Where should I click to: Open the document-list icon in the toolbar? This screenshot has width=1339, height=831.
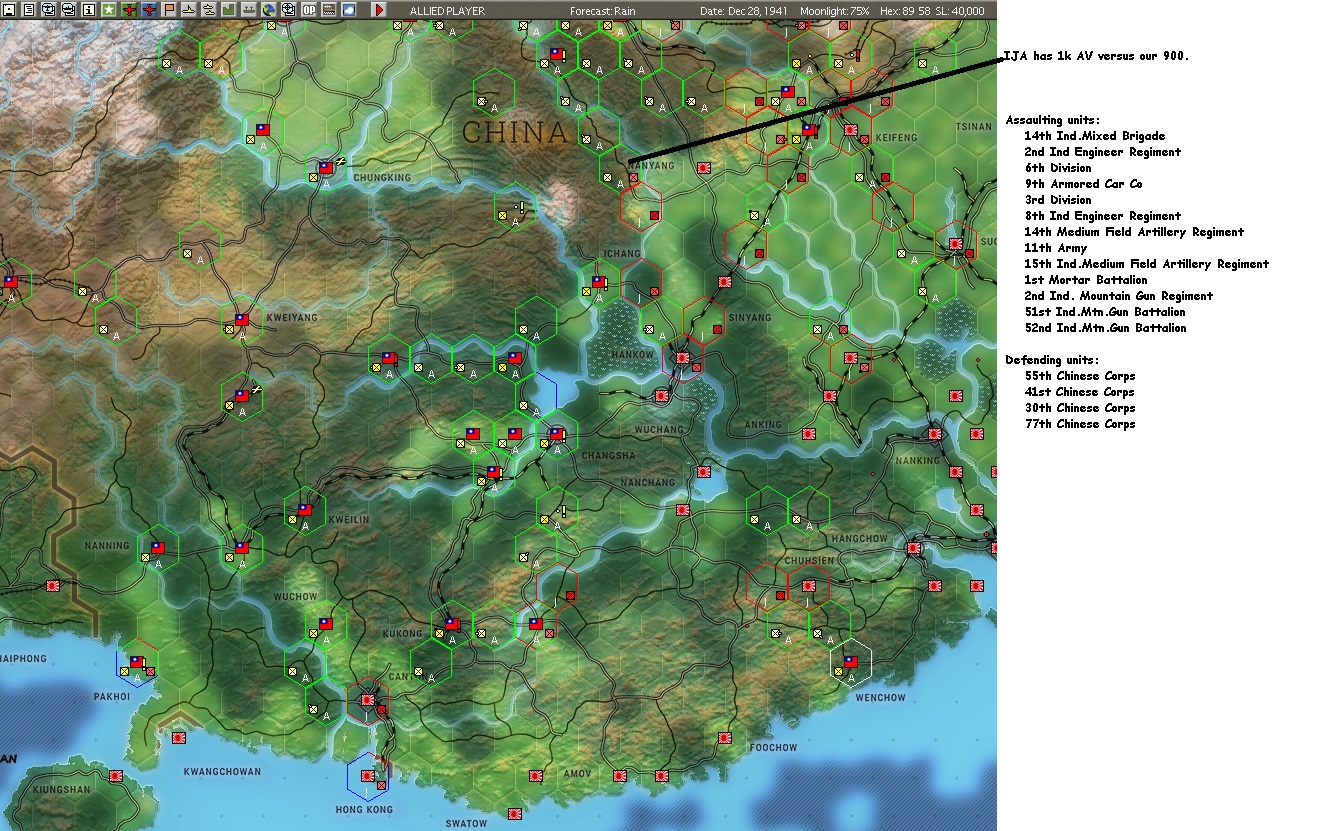point(28,9)
